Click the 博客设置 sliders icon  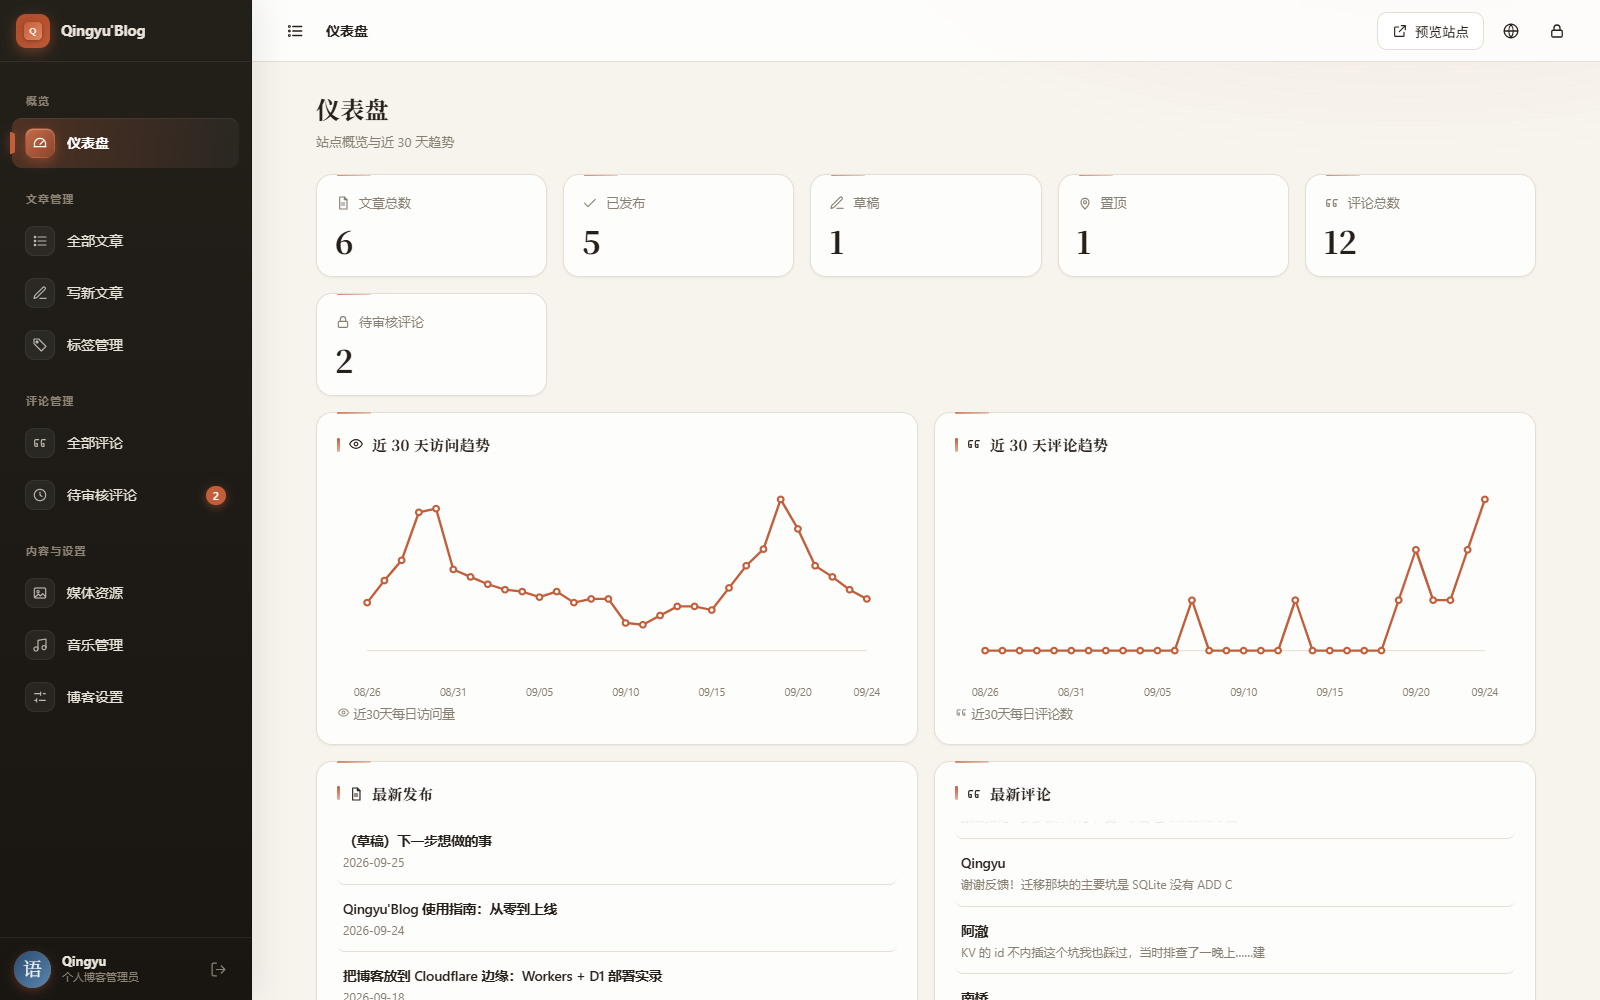[x=40, y=697]
